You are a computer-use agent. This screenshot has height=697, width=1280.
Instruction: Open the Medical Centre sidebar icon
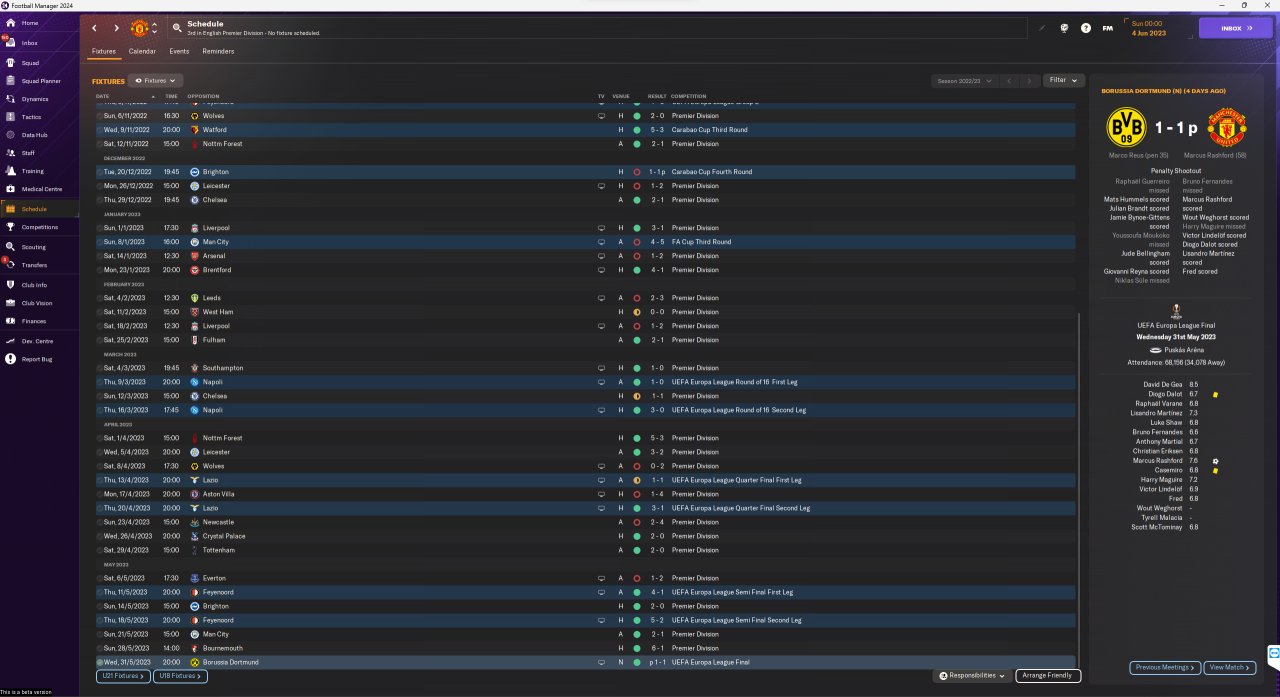10,189
